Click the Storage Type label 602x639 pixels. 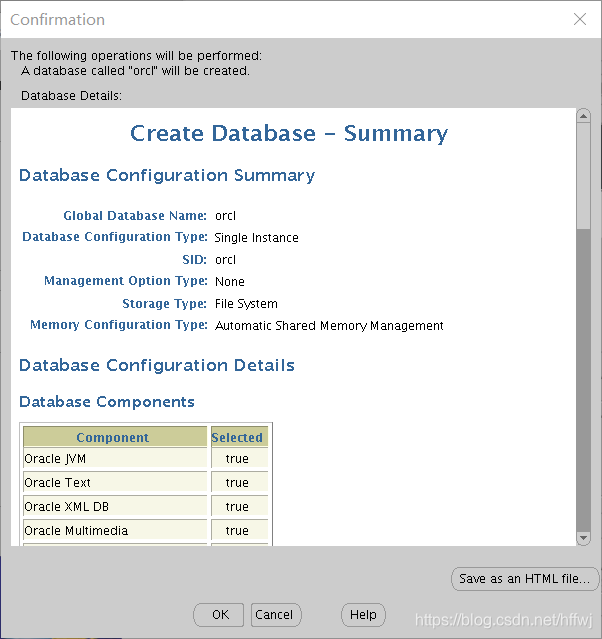(165, 304)
